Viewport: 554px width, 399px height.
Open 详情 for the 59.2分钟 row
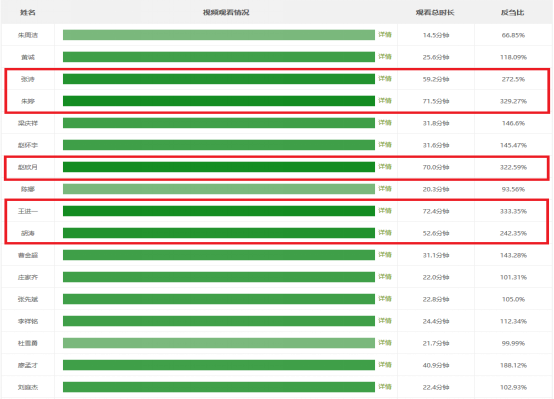pos(385,78)
